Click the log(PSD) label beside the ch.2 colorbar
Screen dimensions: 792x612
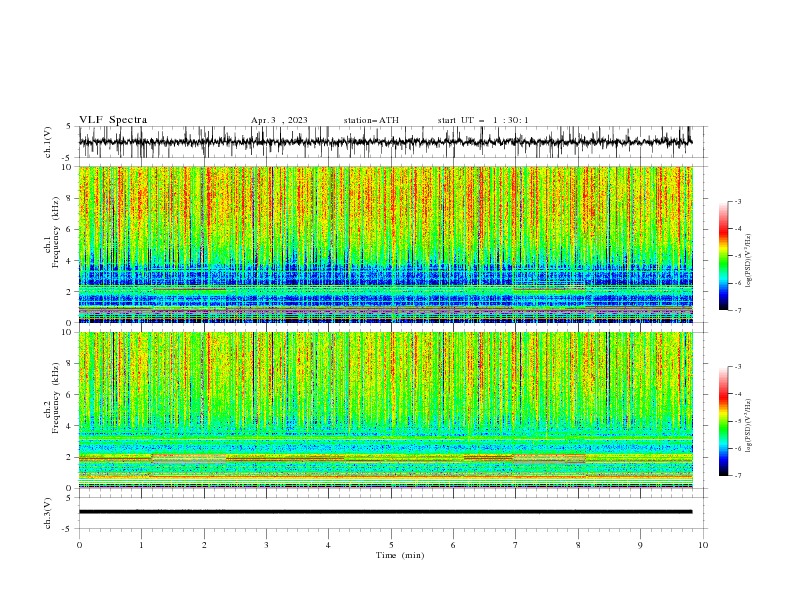[x=749, y=425]
